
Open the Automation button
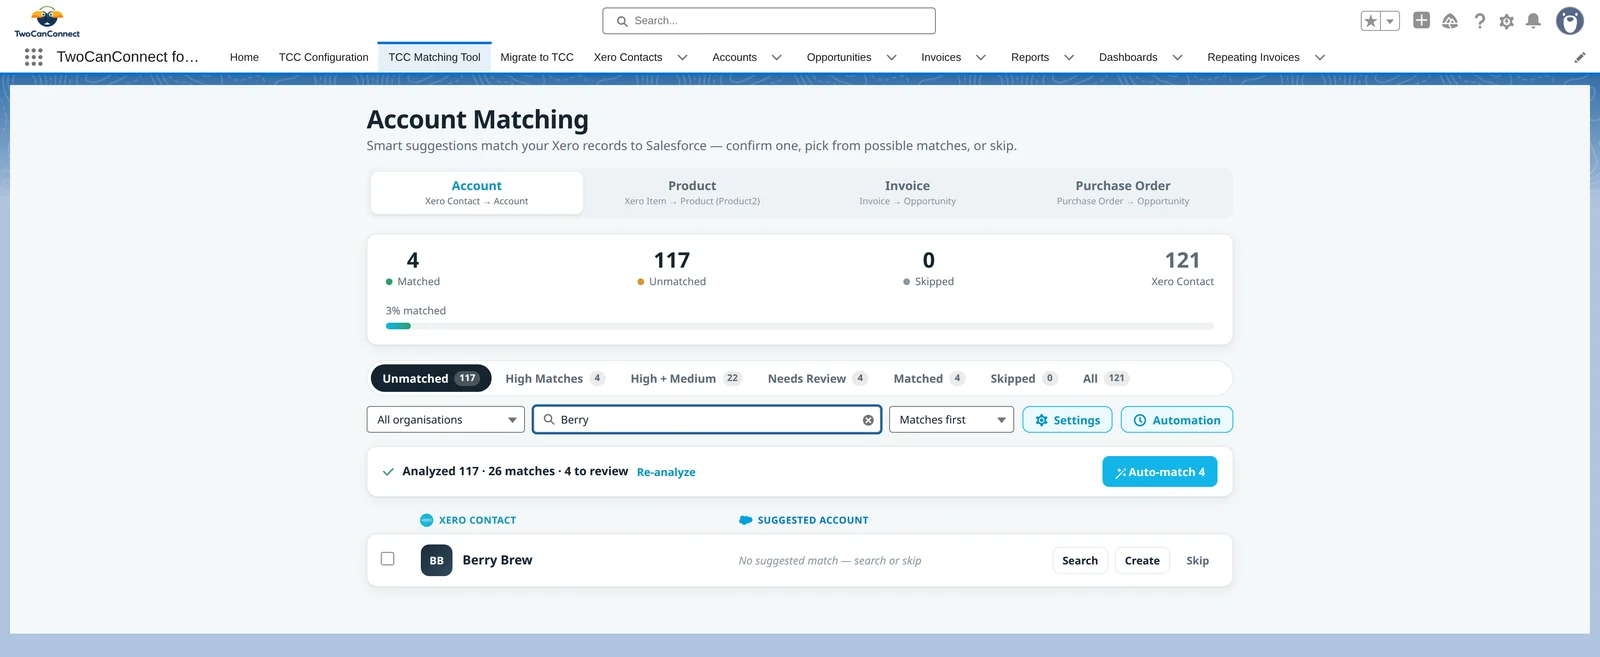coord(1177,420)
